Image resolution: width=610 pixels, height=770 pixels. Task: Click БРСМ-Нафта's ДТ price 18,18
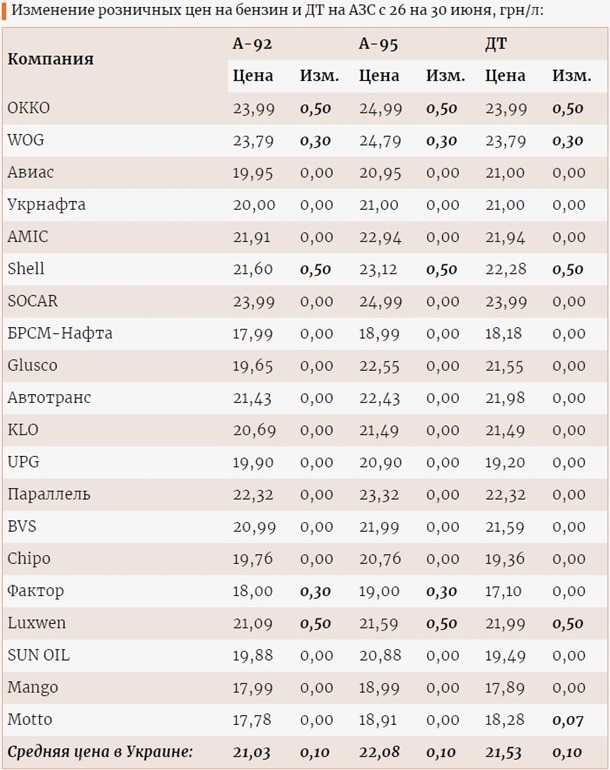505,334
